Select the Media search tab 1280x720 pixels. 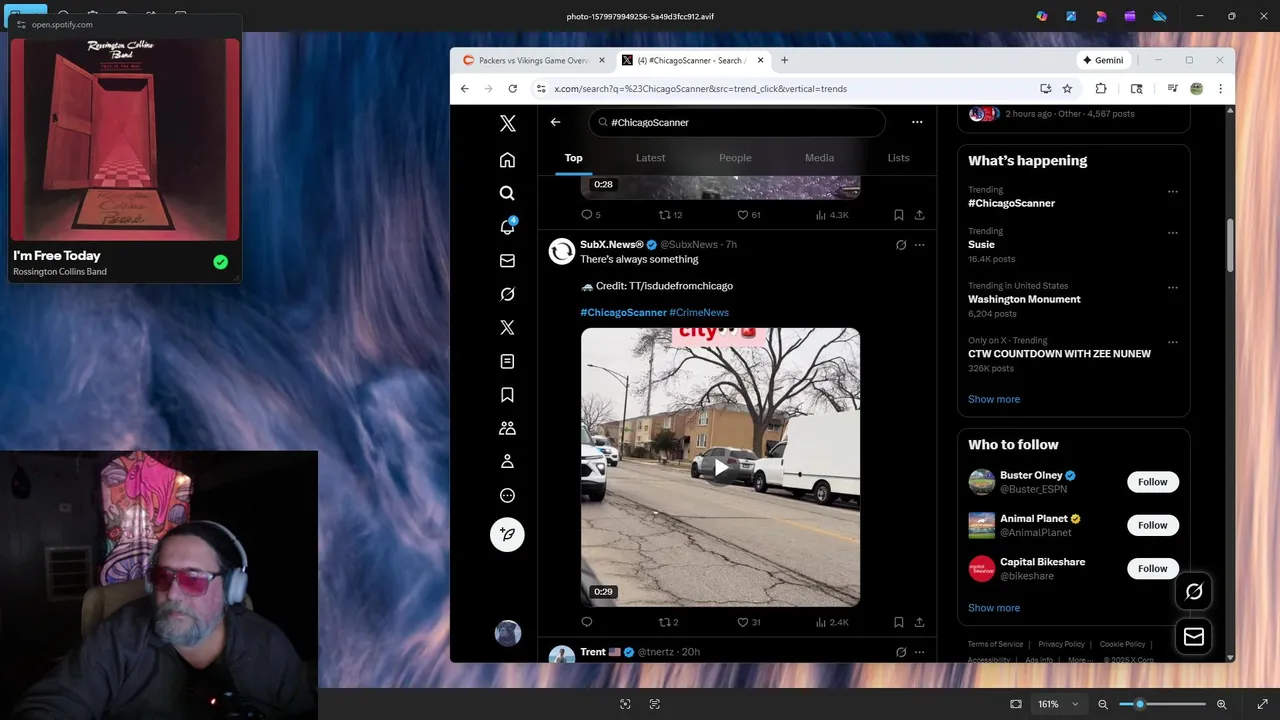click(819, 158)
